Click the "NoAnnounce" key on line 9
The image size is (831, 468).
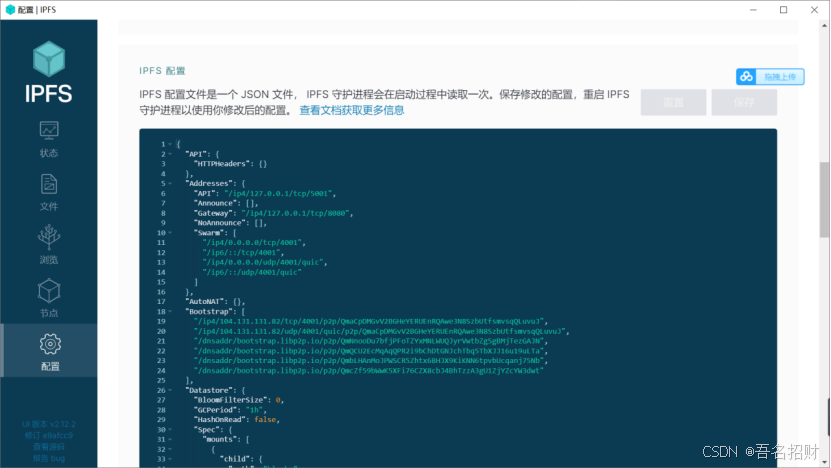click(x=219, y=223)
